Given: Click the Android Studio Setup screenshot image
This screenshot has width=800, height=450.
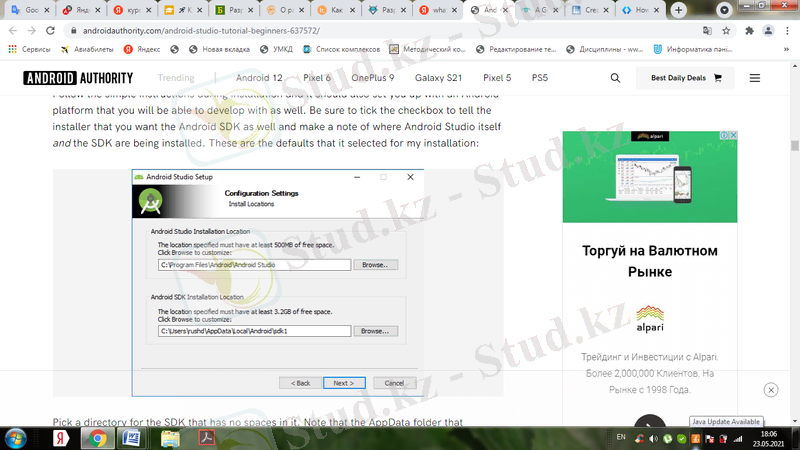Looking at the screenshot, I should coord(278,283).
